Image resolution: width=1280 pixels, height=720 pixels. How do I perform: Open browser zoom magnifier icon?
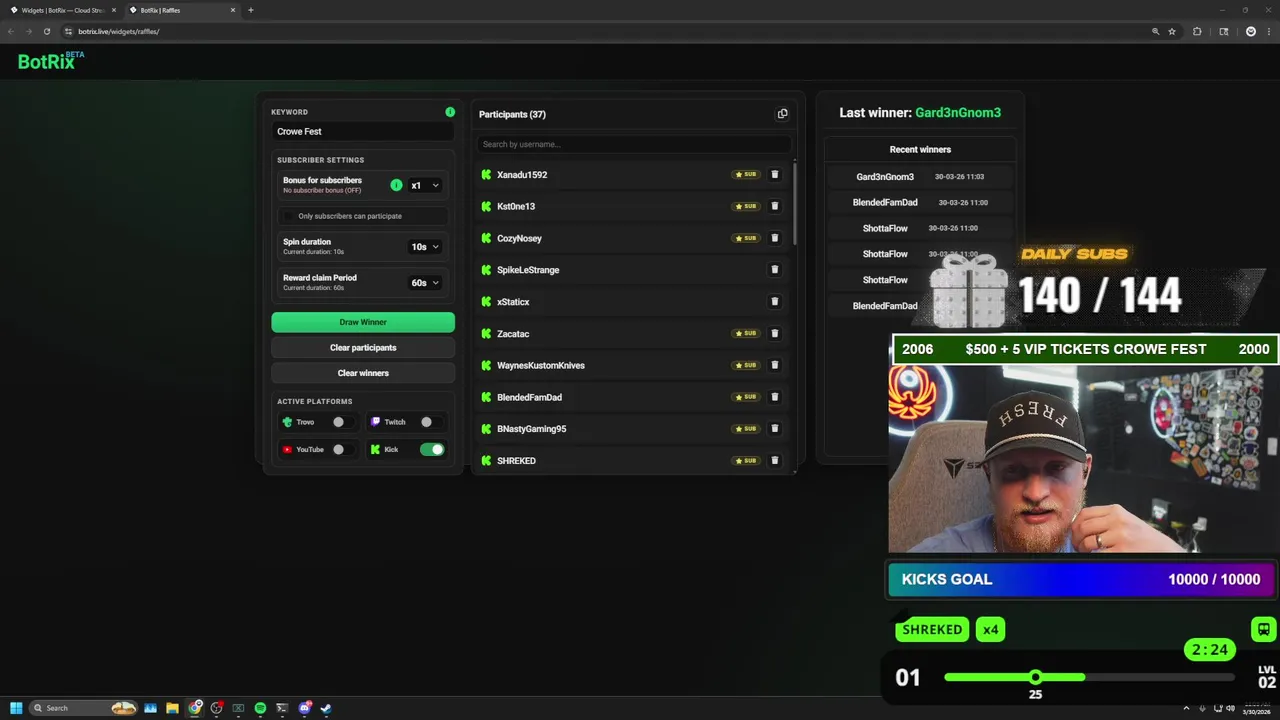(1155, 31)
